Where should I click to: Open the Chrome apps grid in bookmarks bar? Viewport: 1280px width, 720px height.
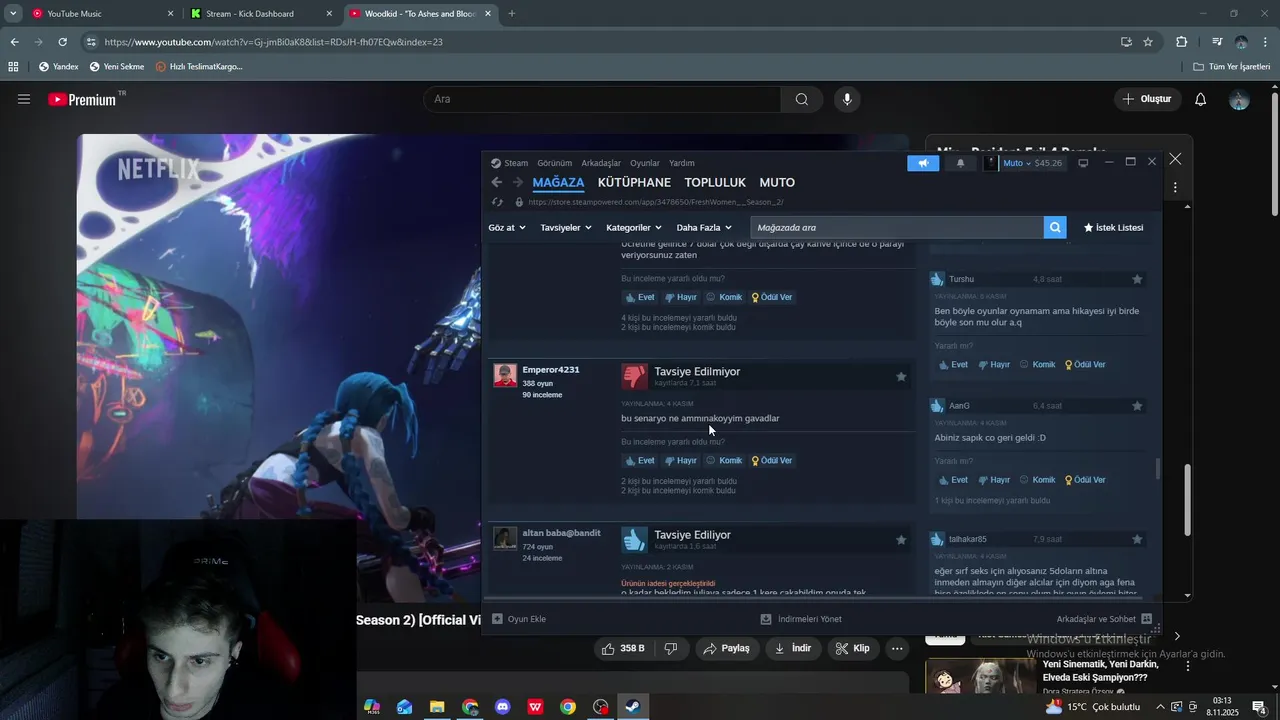pyautogui.click(x=13, y=67)
